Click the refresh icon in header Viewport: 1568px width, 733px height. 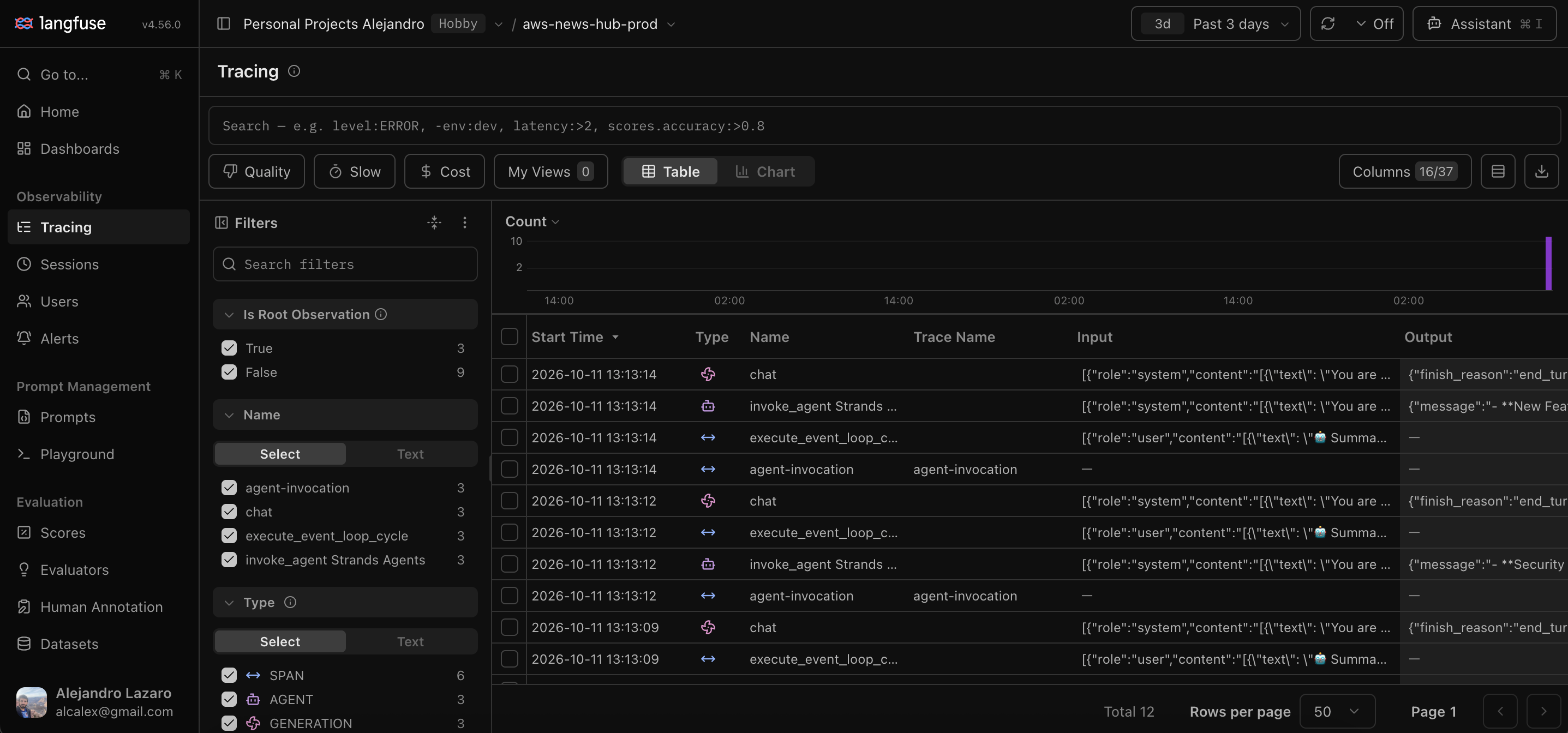pyautogui.click(x=1328, y=24)
